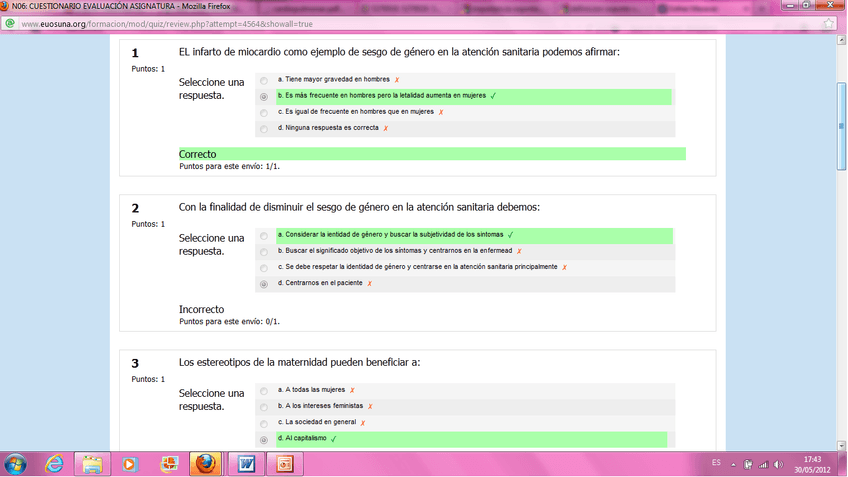The height and width of the screenshot is (477, 848).
Task: Click the Windows Start button
Action: click(x=15, y=464)
